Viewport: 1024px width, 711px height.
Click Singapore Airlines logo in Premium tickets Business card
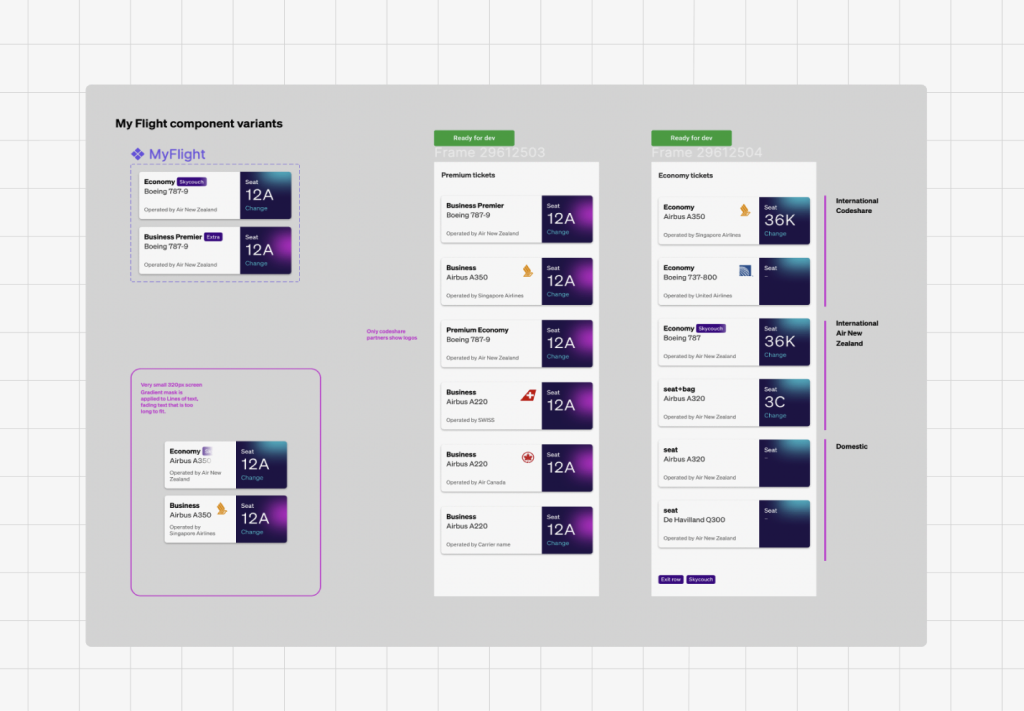pyautogui.click(x=528, y=271)
